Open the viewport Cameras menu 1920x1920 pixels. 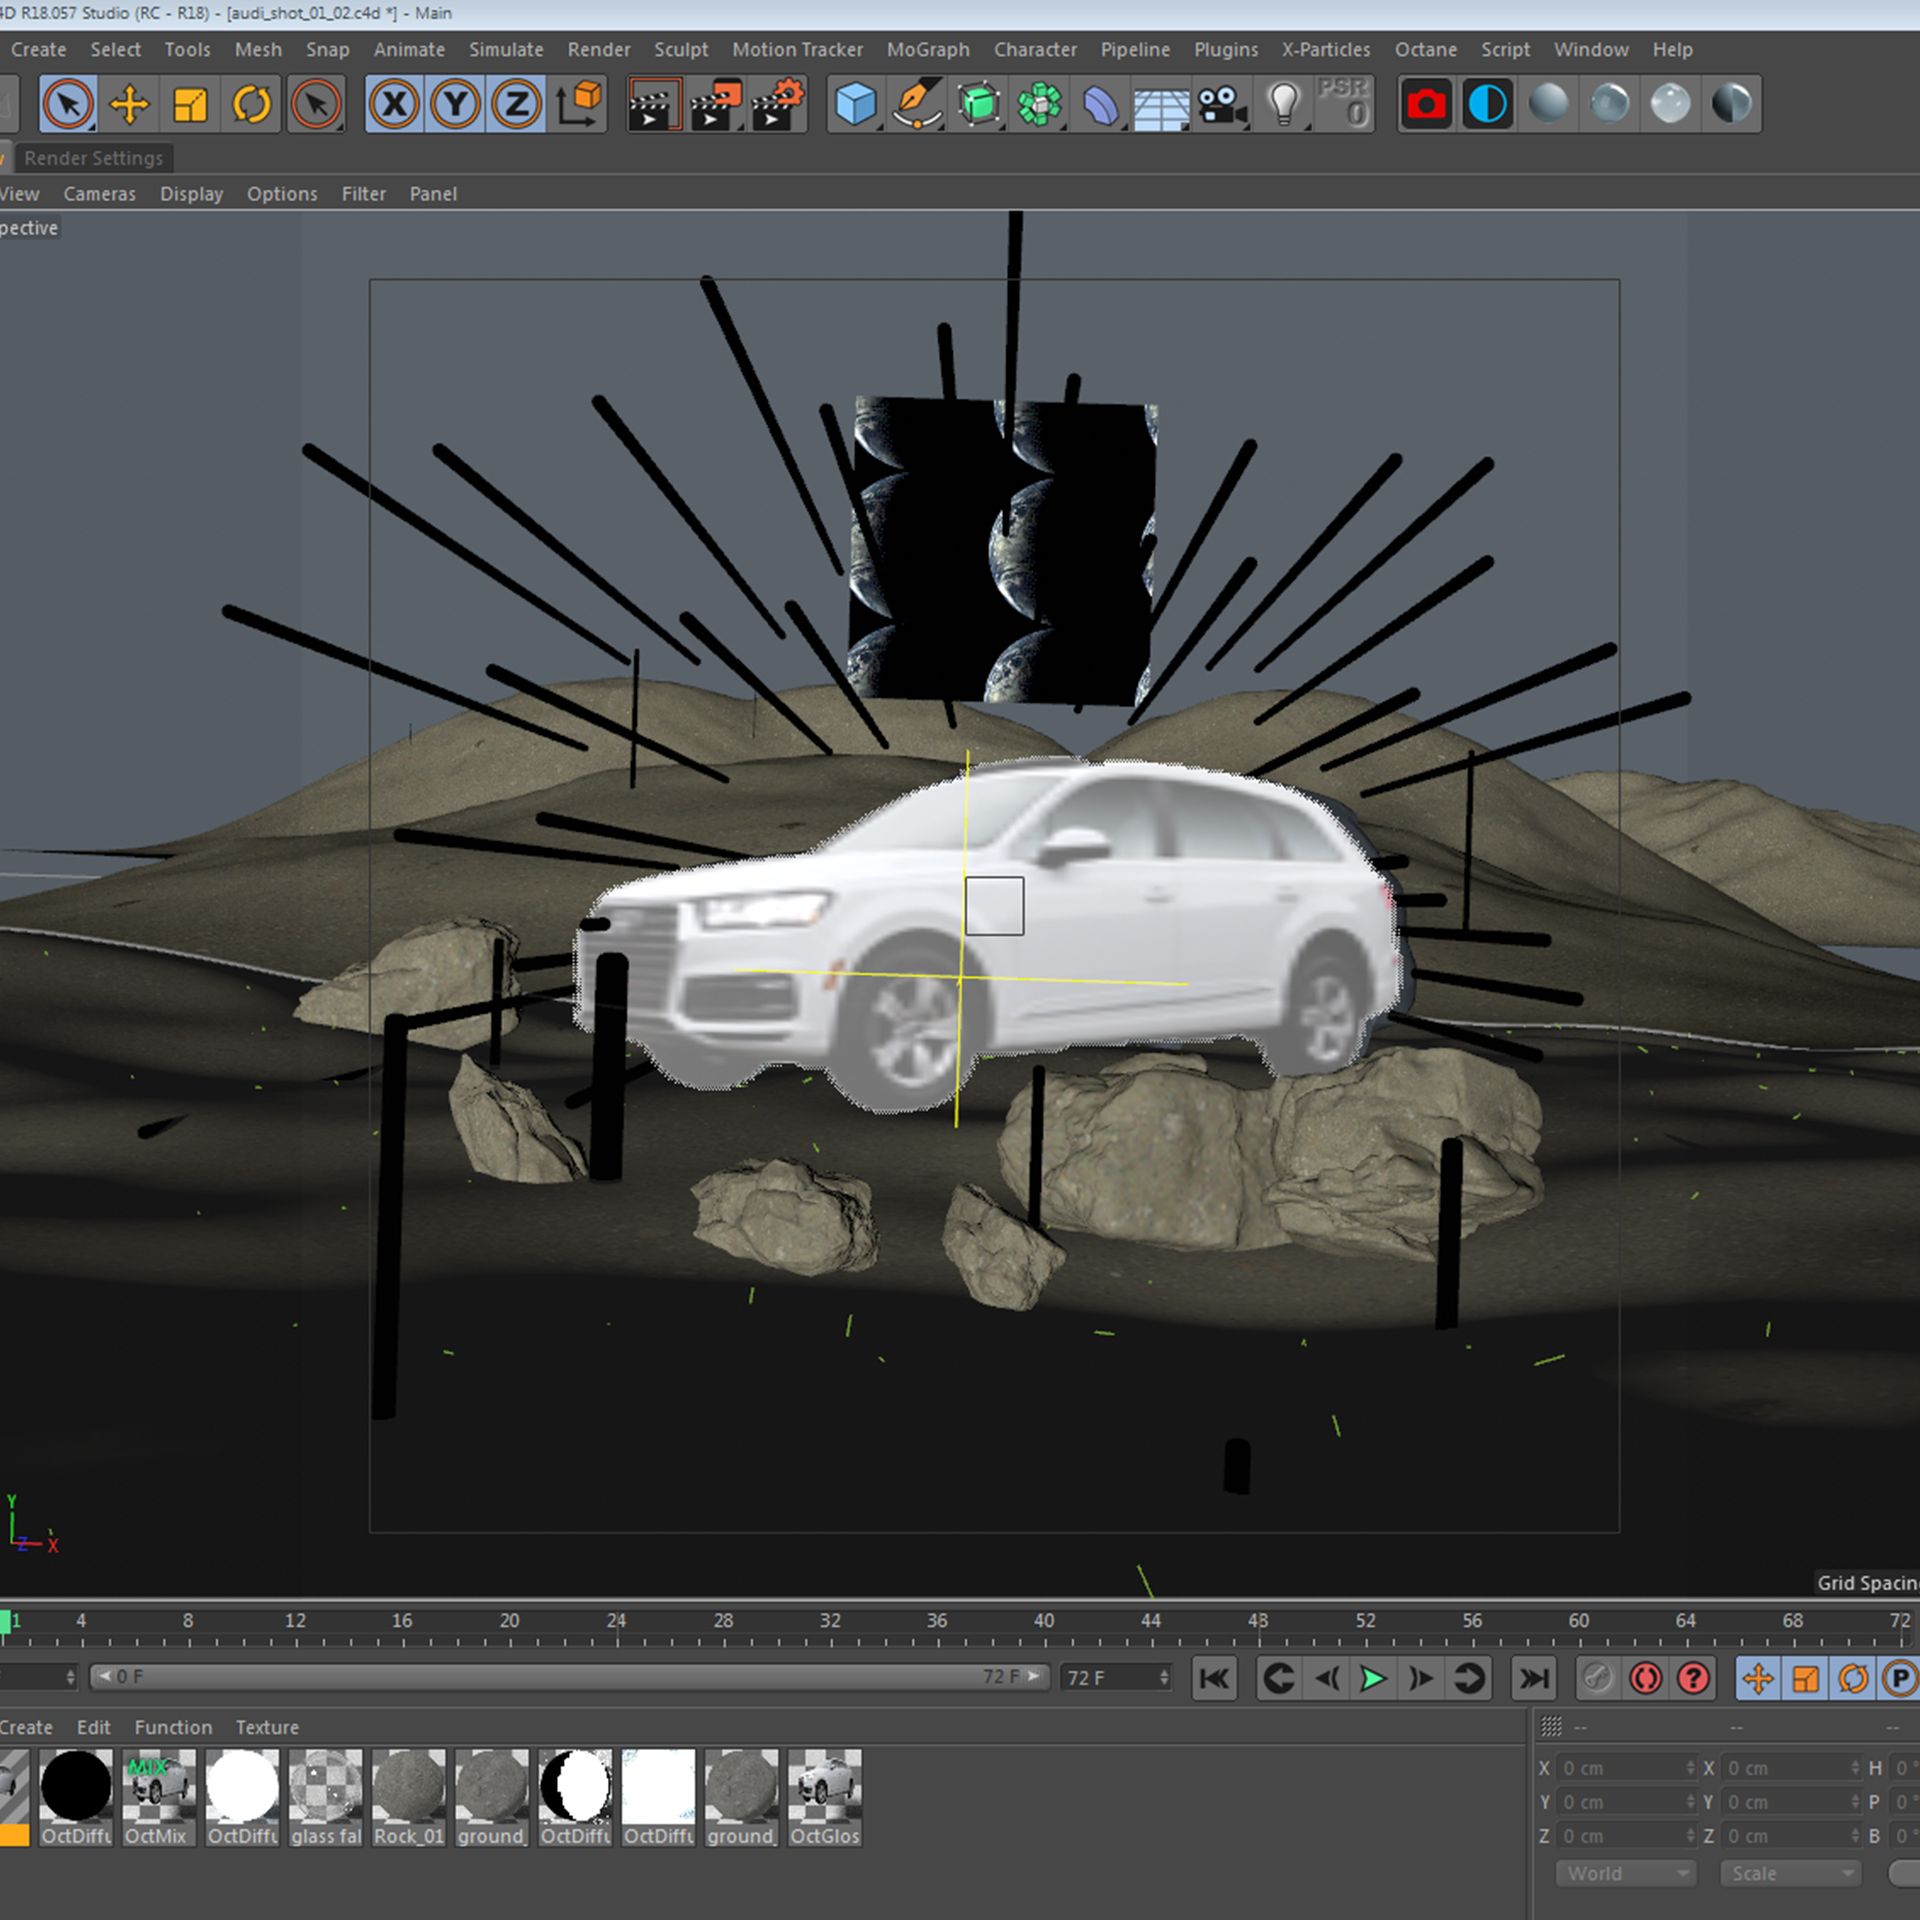click(100, 194)
